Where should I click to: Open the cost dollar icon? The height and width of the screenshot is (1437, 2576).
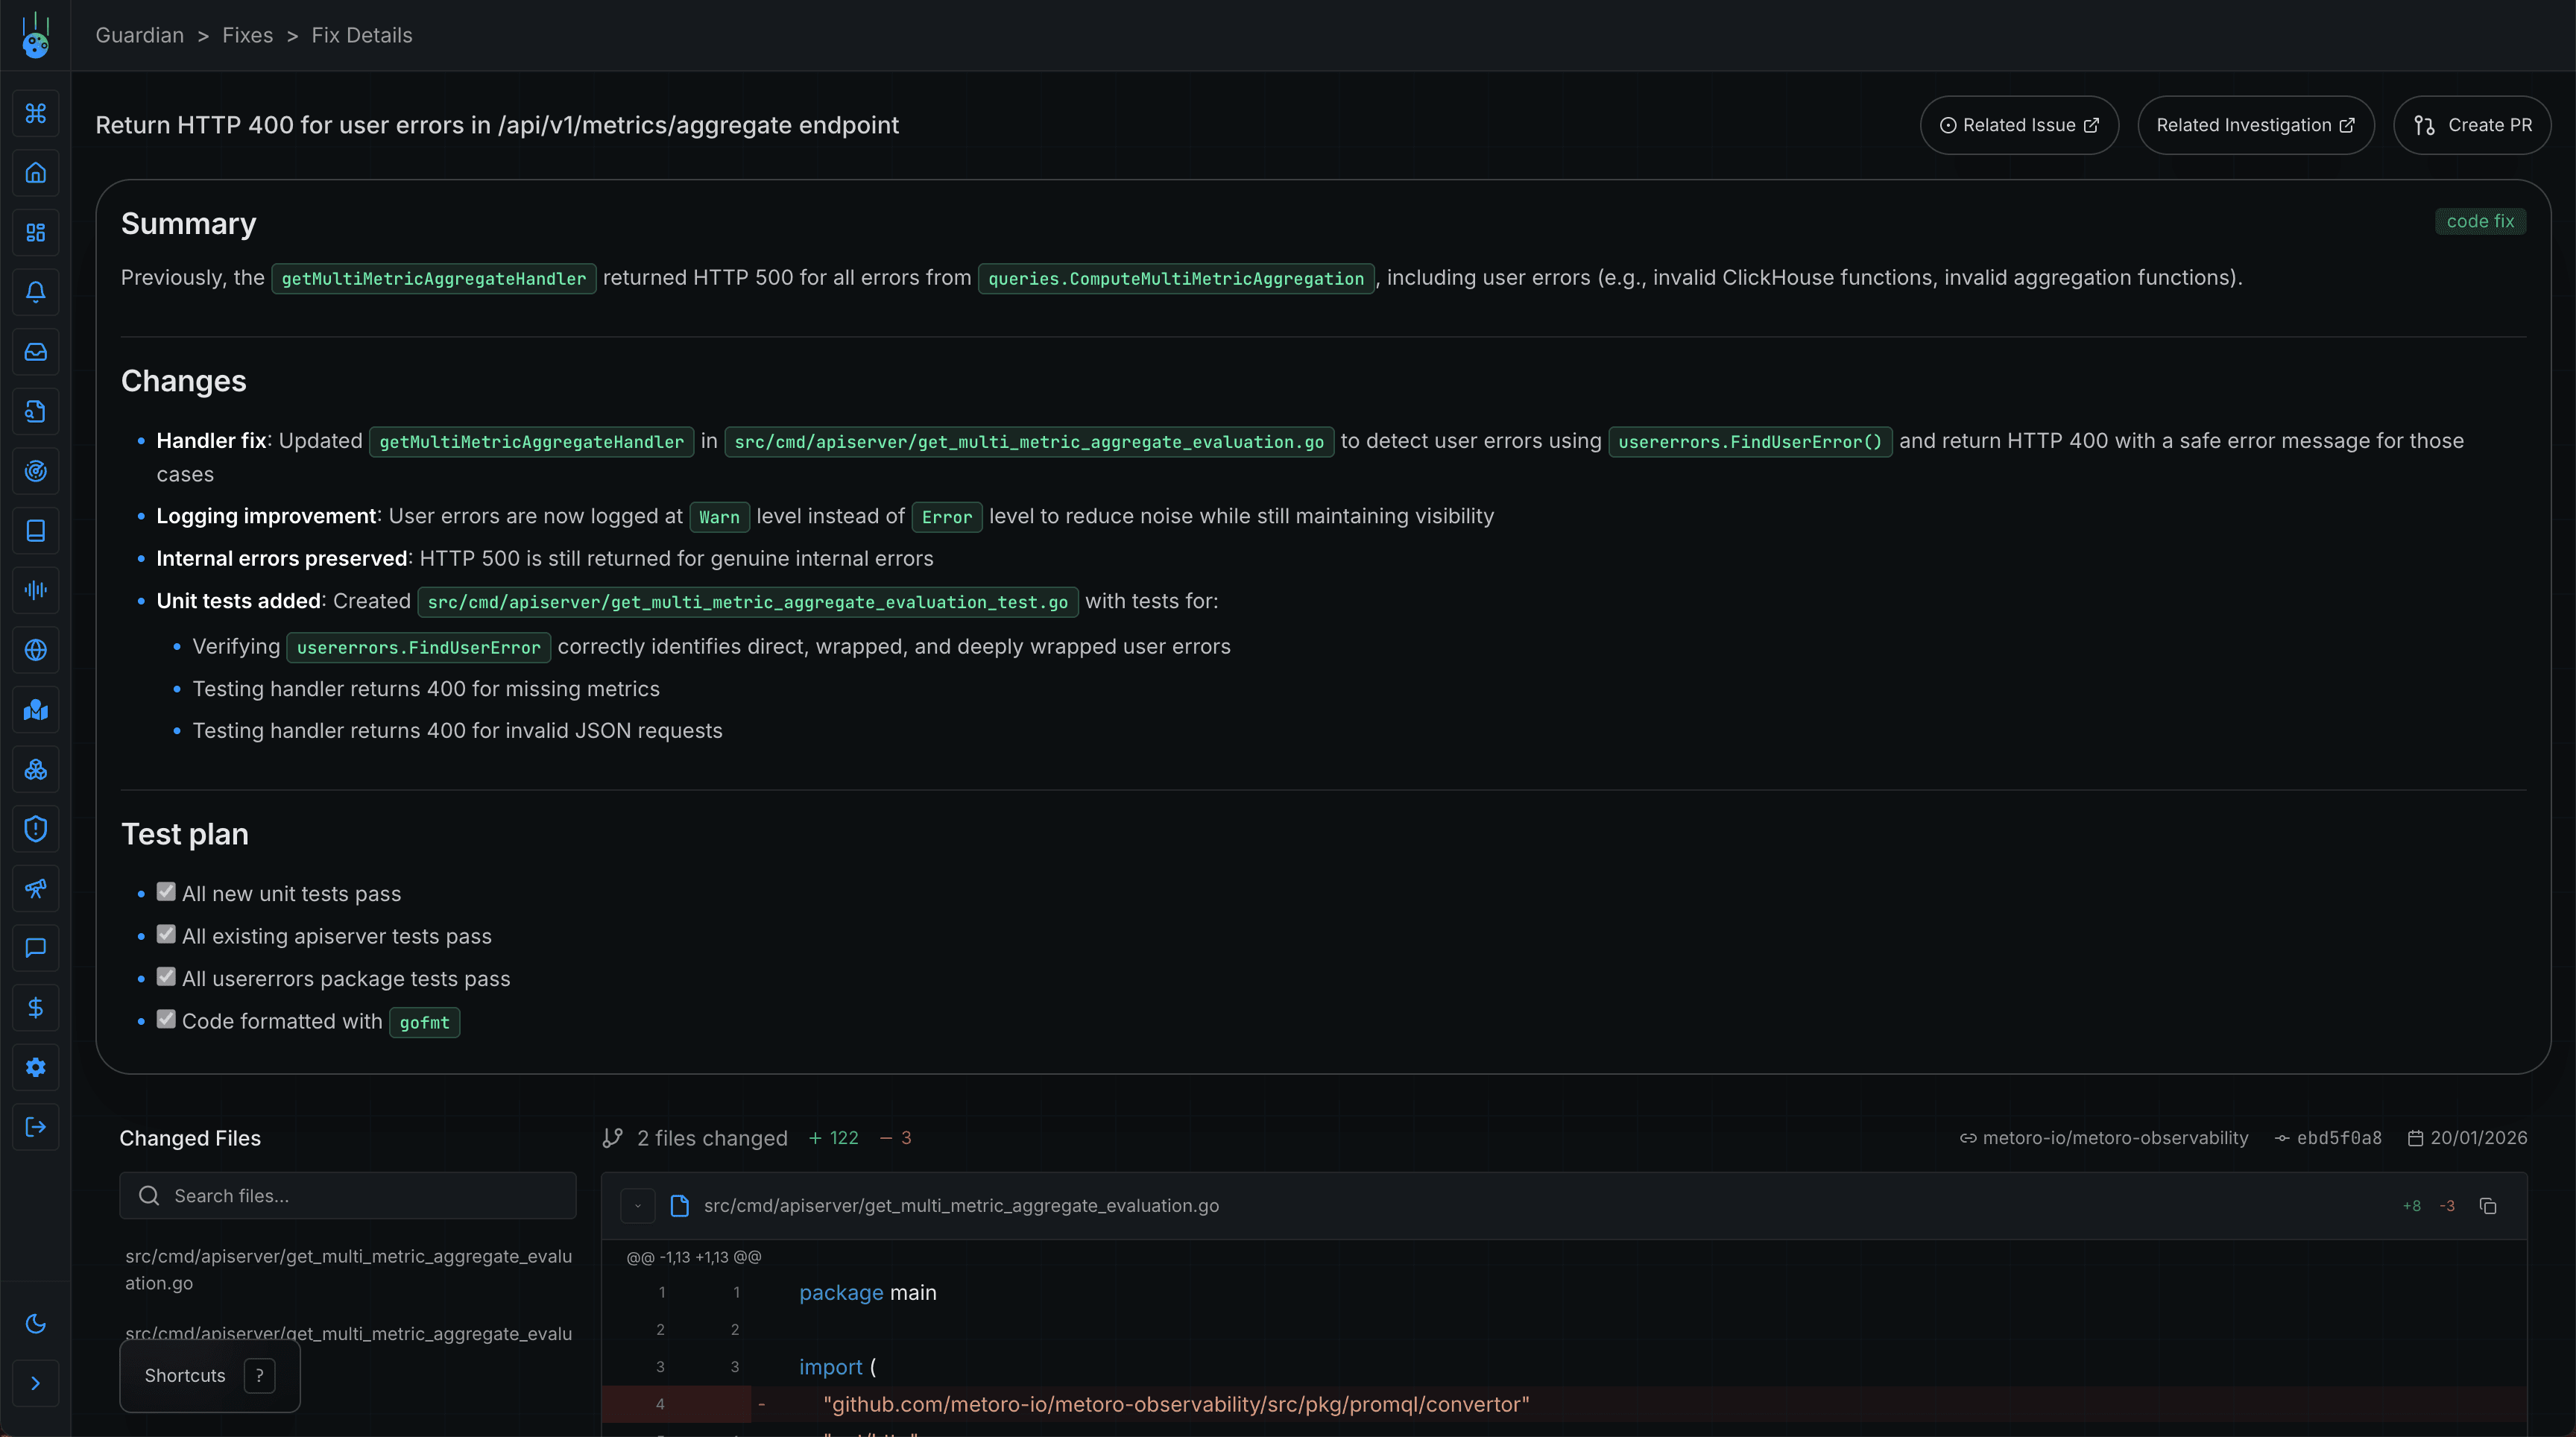[36, 1007]
